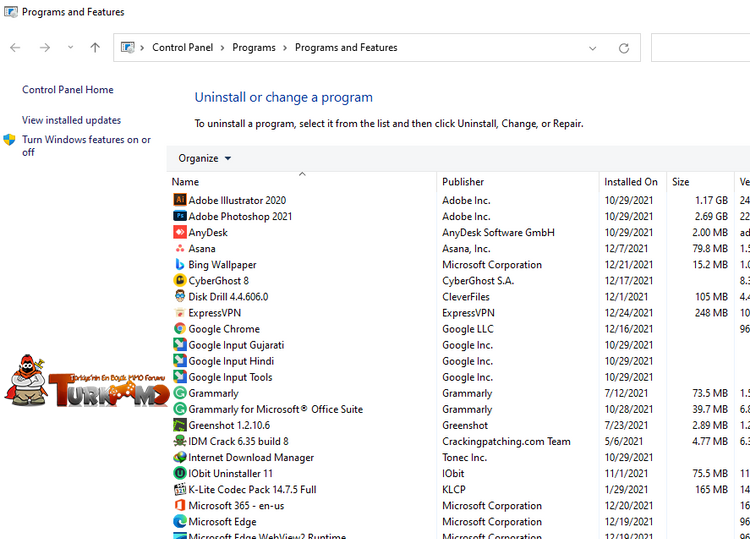Screen dimensions: 750x539
Task: Click the 248 MB size cell
Action: pos(711,313)
